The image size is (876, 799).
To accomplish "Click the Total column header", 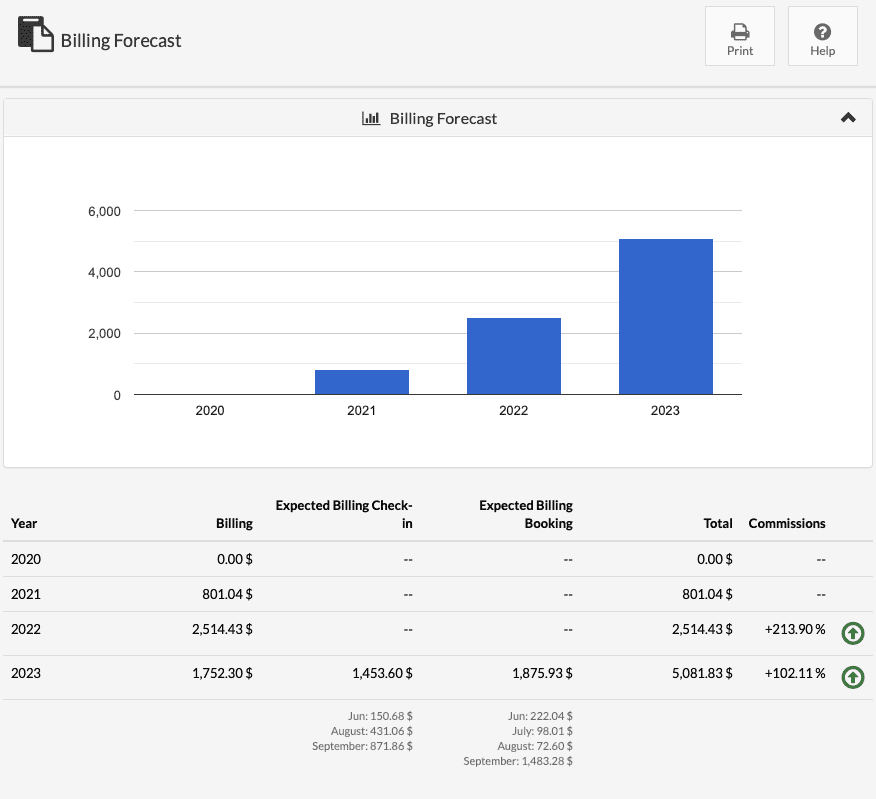I will pos(718,524).
